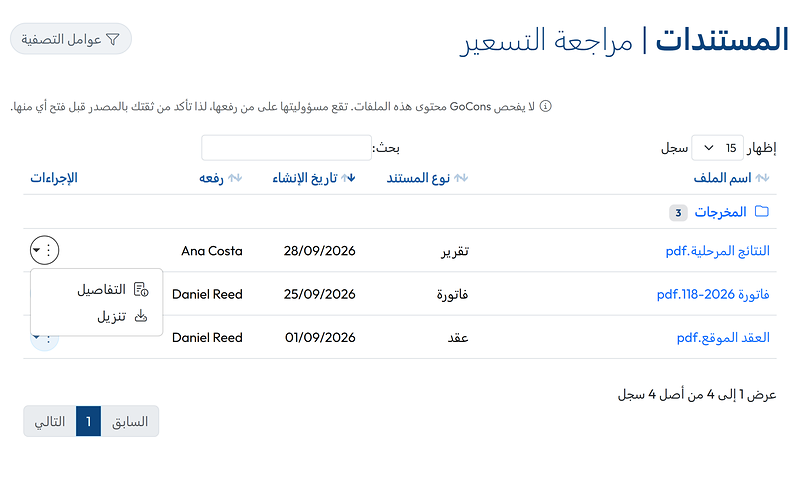Click the count badge 3 on المخرجات
Viewport: 800px width, 500px height.
tap(678, 213)
